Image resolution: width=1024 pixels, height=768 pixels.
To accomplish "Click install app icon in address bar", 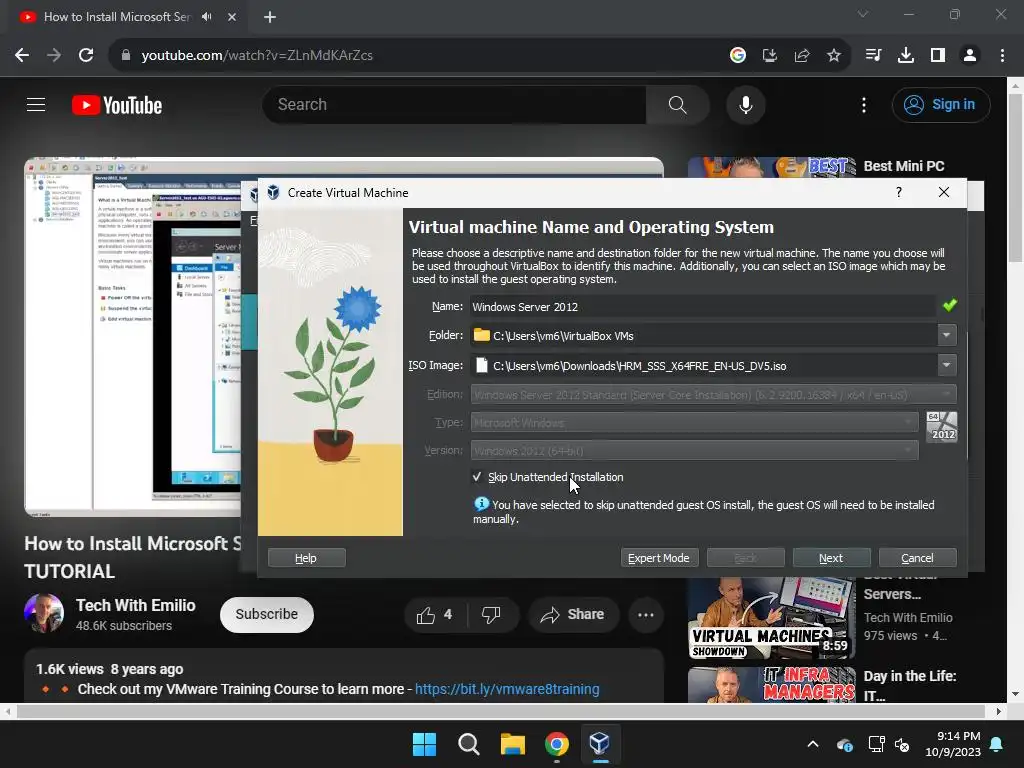I will pyautogui.click(x=770, y=56).
